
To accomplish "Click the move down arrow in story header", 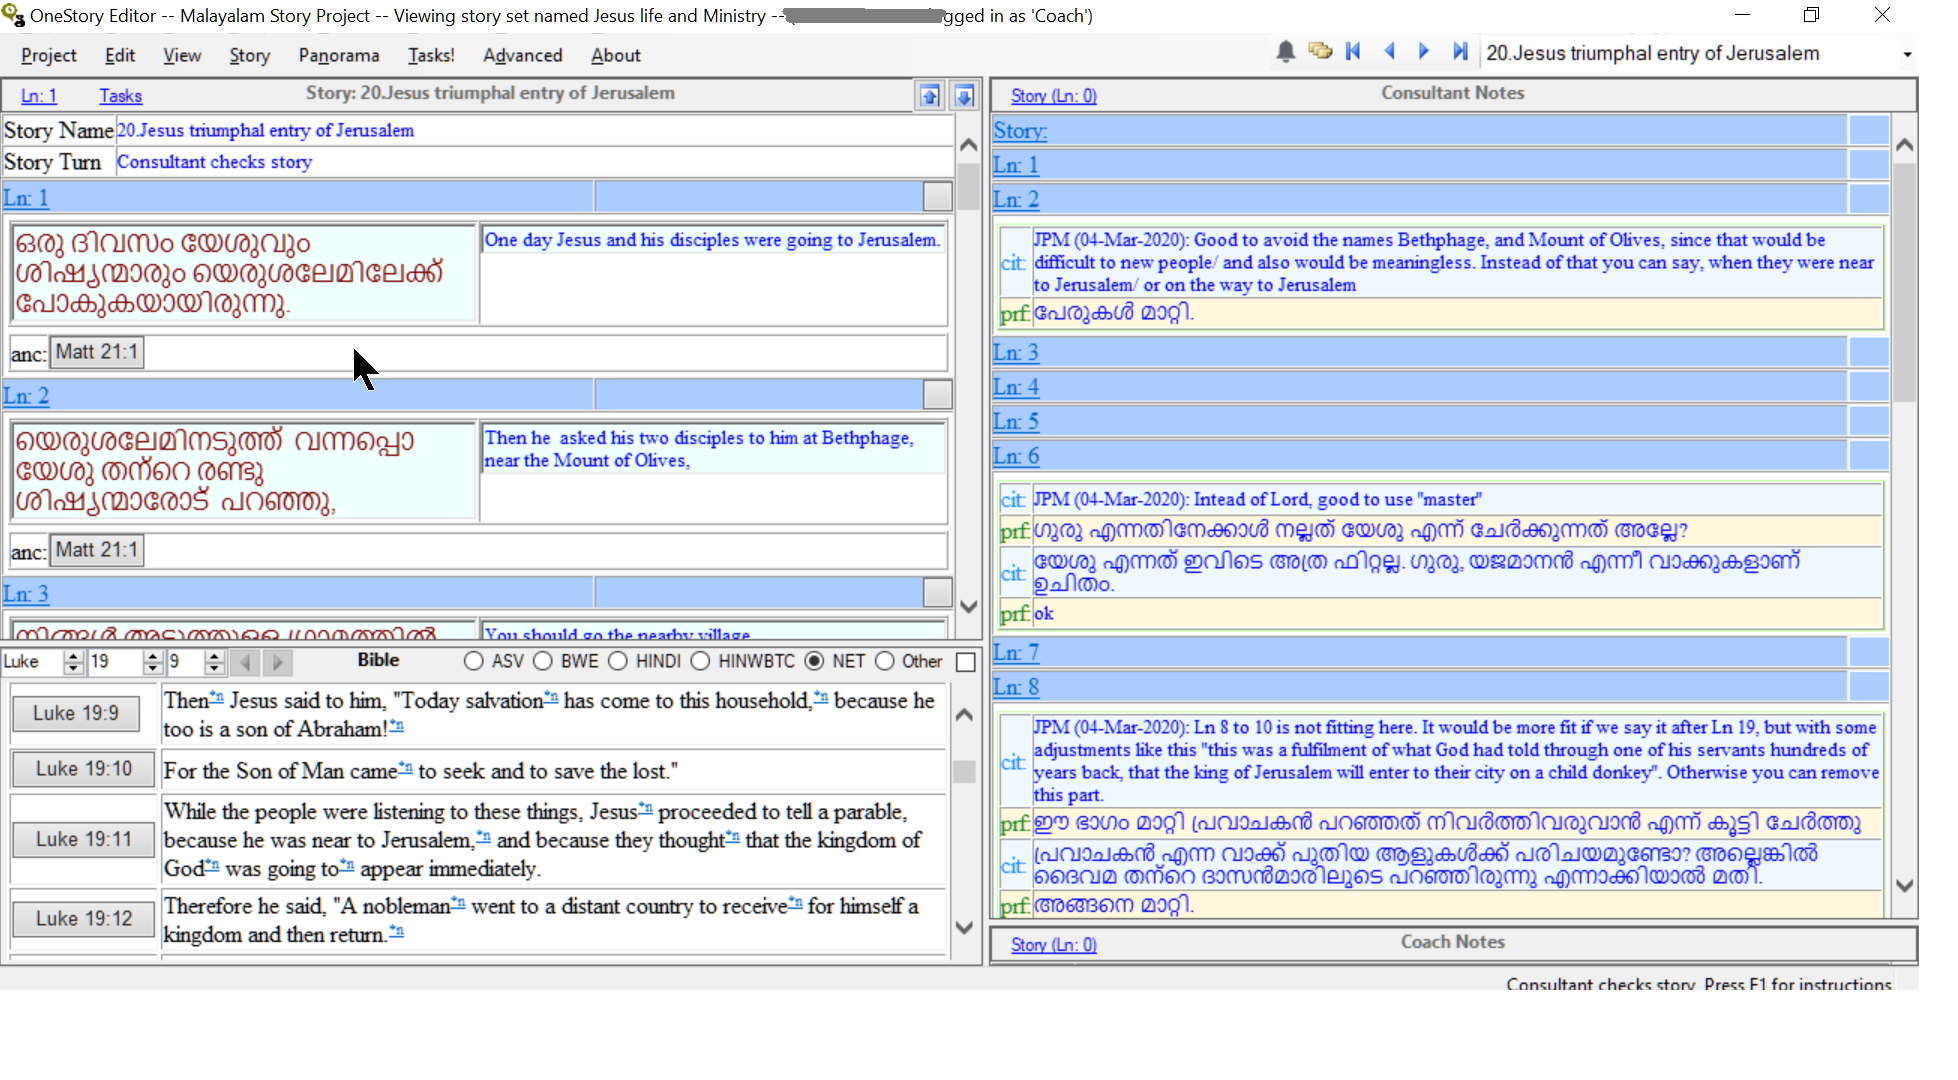I will pyautogui.click(x=964, y=96).
